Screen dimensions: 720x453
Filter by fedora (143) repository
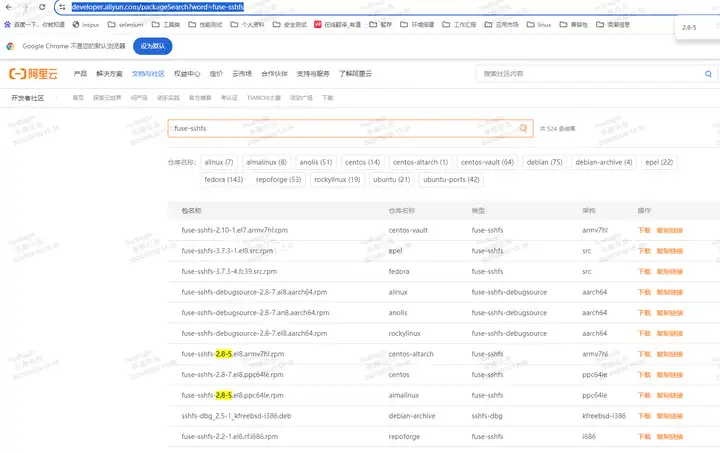click(x=224, y=180)
